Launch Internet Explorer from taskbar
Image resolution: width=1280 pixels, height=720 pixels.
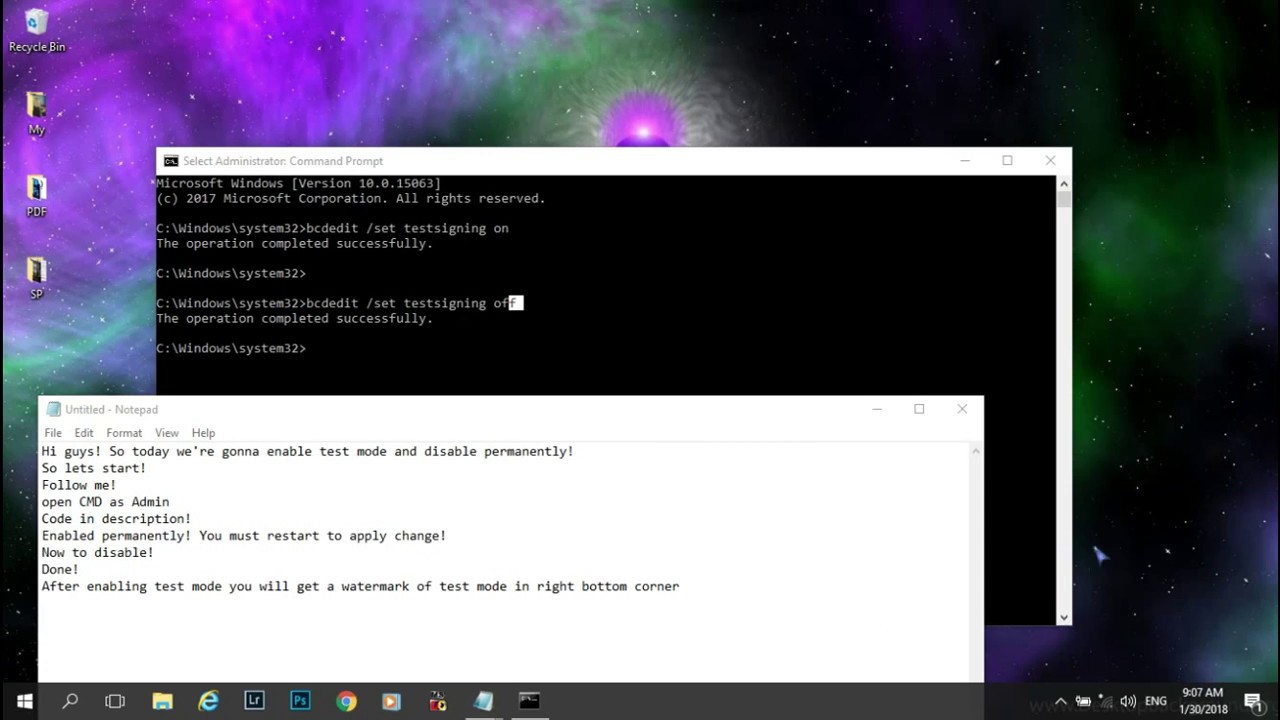click(208, 701)
